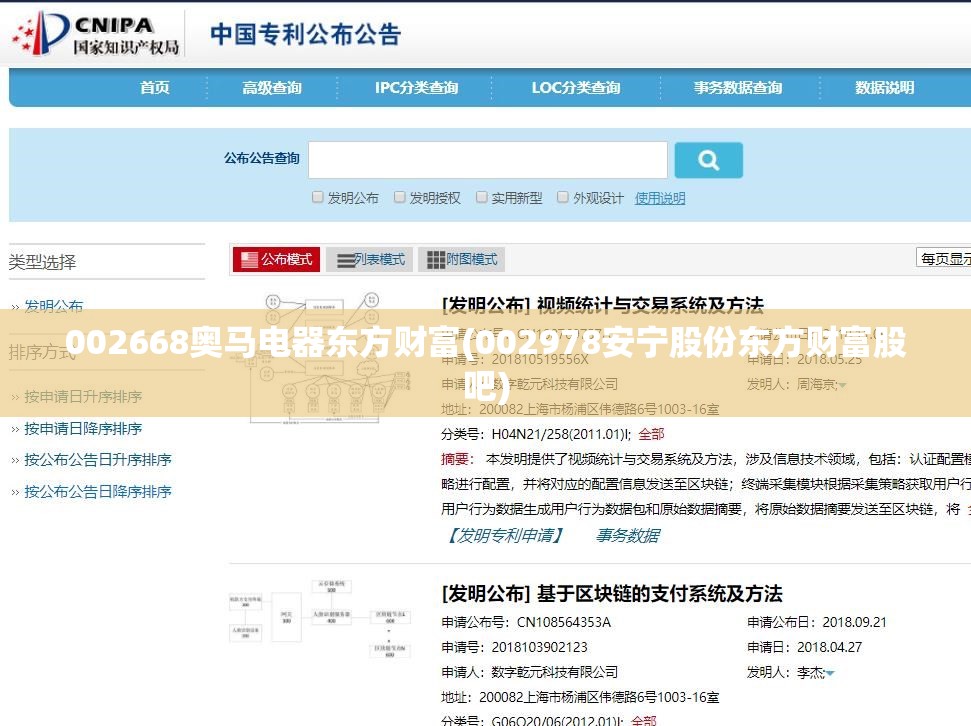Open the payment system patent diagram thumbnail

point(318,618)
